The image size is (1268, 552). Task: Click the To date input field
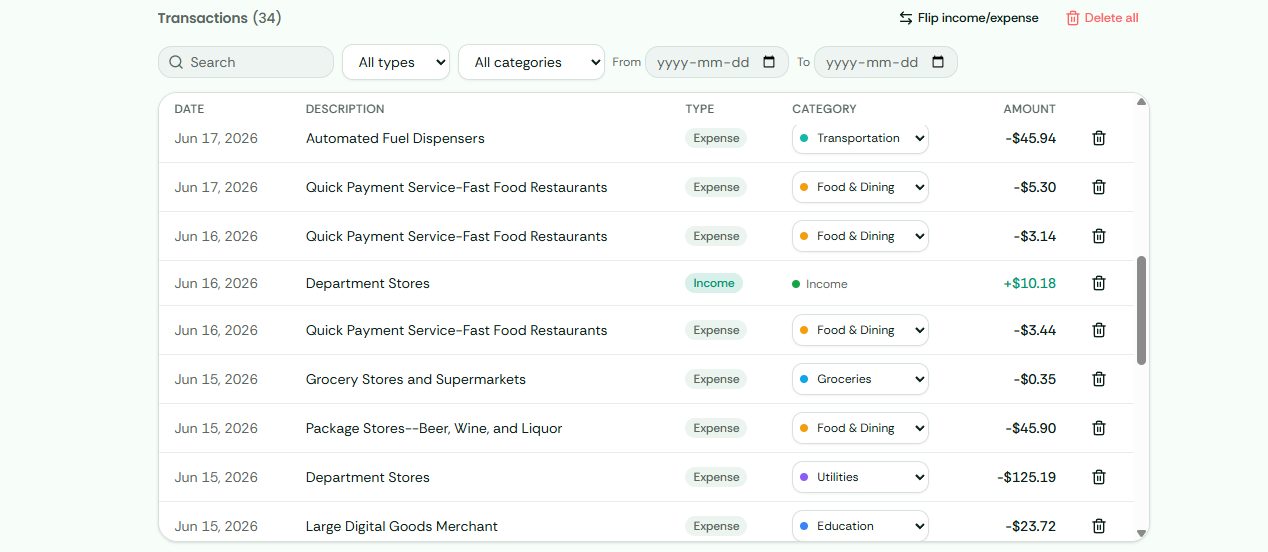(x=886, y=62)
